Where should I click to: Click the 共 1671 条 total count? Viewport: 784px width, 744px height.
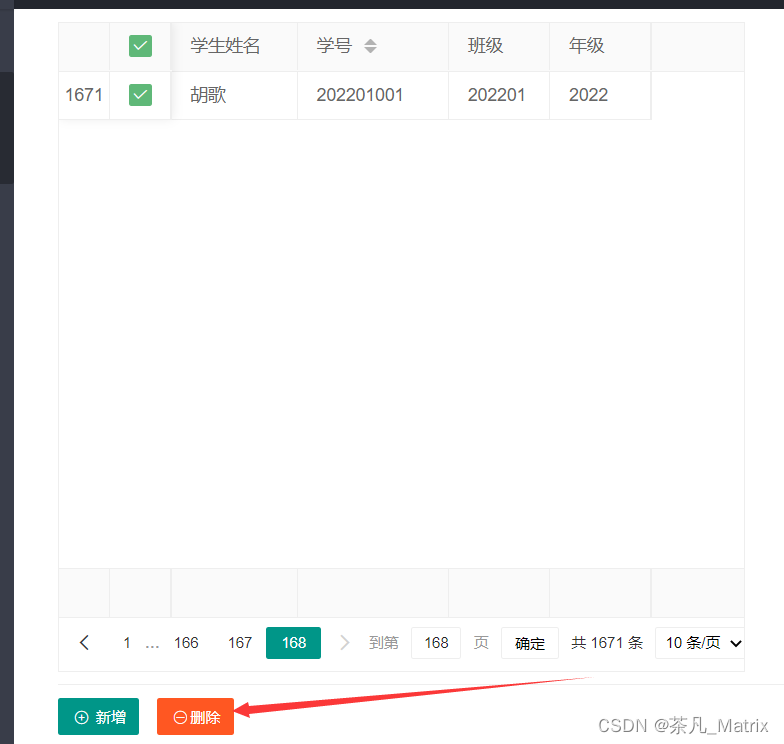pyautogui.click(x=606, y=642)
